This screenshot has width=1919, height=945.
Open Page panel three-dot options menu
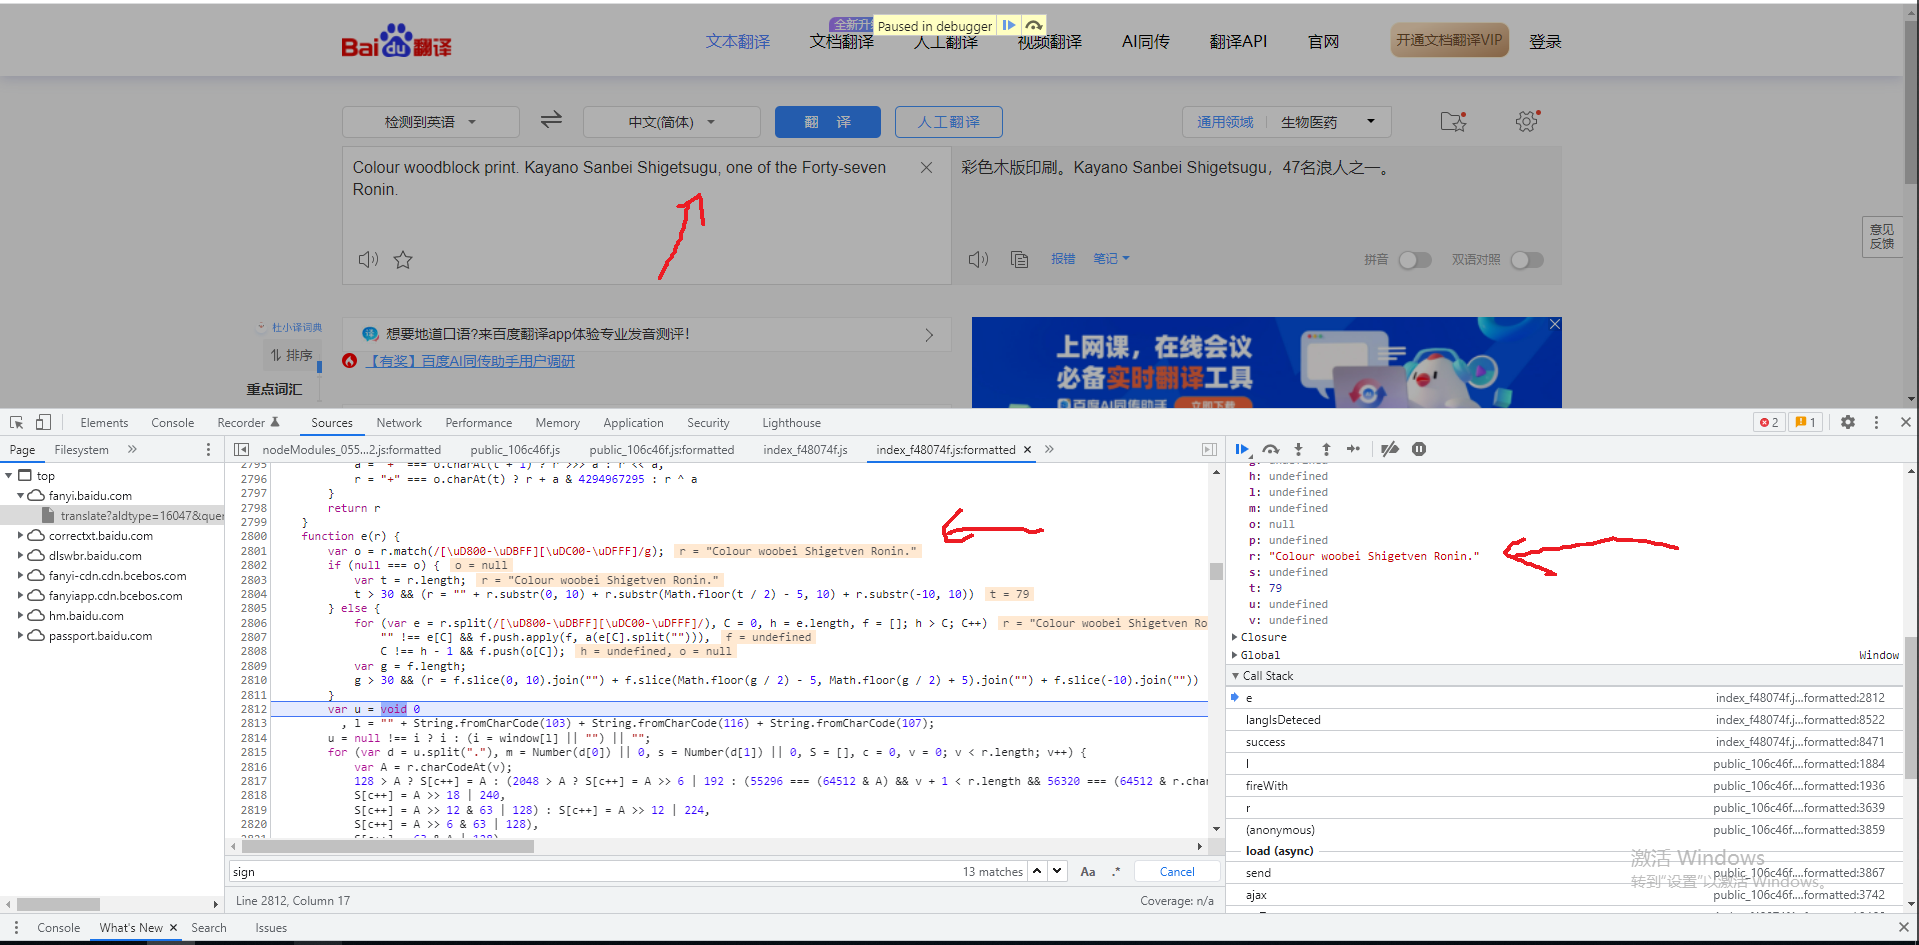coord(208,449)
